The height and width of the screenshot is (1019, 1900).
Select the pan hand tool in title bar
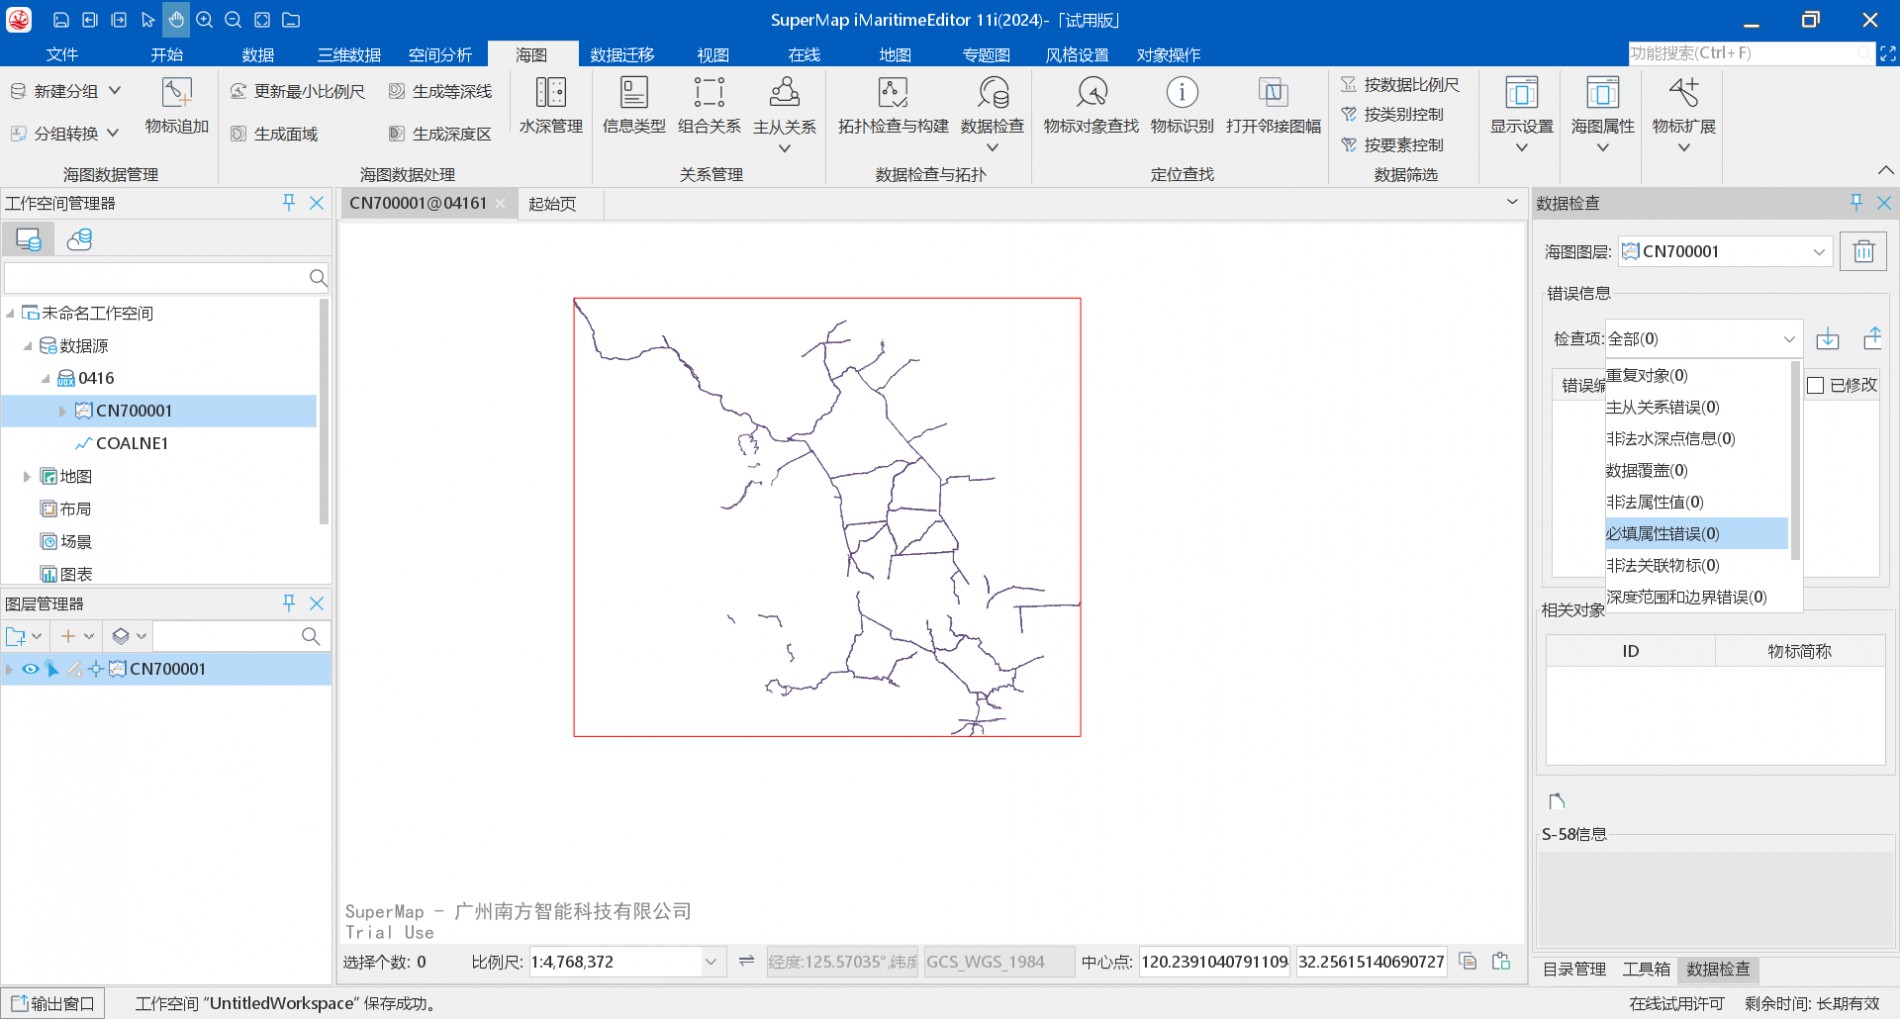click(176, 19)
